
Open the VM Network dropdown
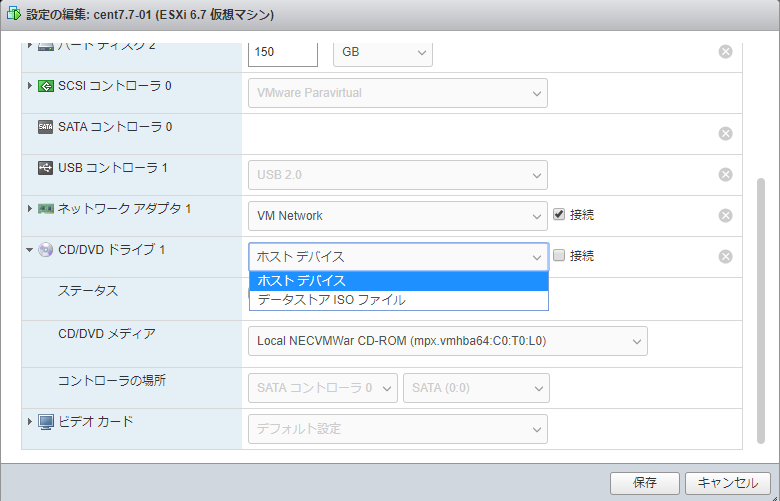pos(398,216)
